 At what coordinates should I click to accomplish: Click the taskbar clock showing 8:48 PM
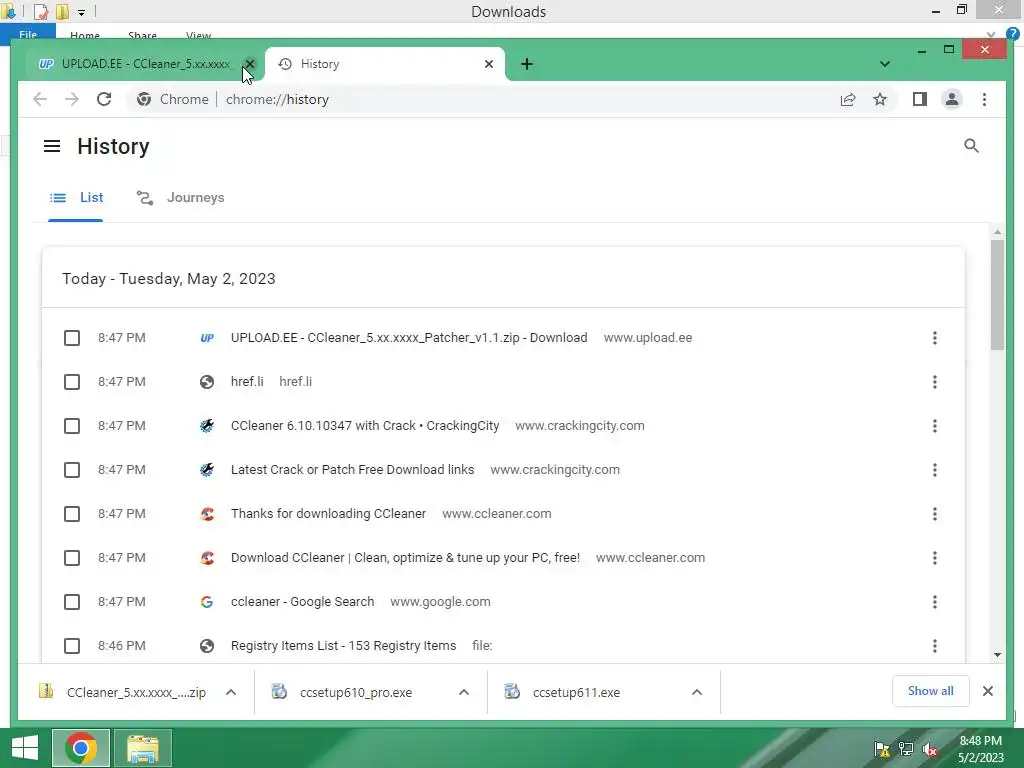980,749
